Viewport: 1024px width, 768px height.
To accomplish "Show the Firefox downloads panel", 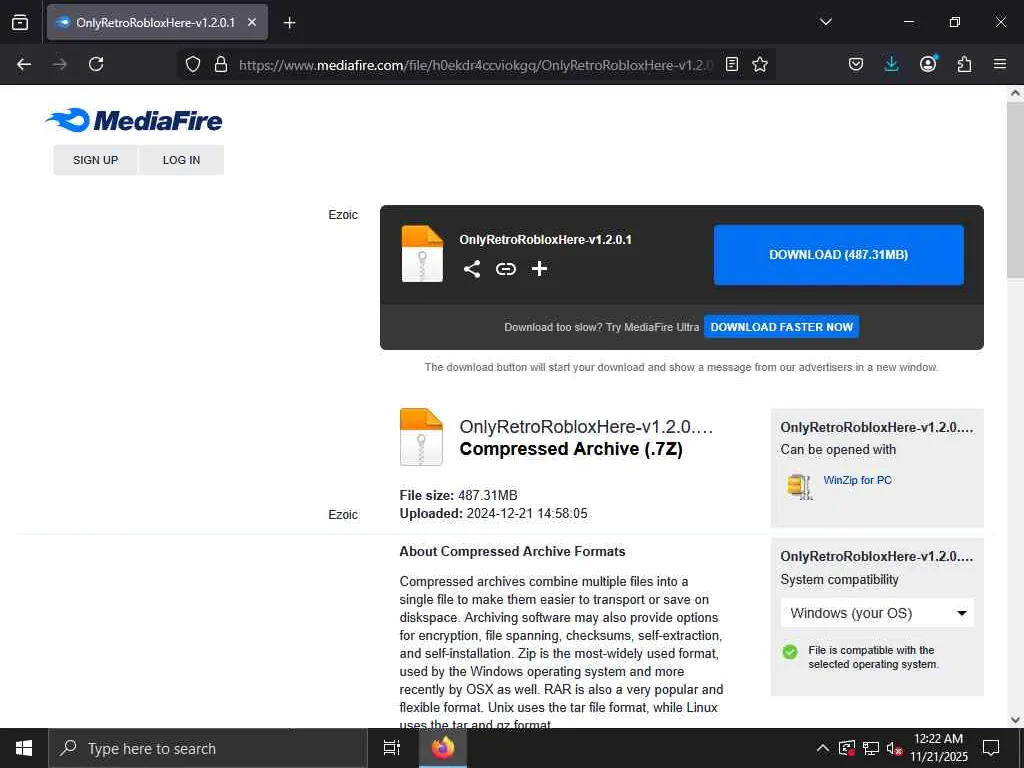I will [891, 64].
